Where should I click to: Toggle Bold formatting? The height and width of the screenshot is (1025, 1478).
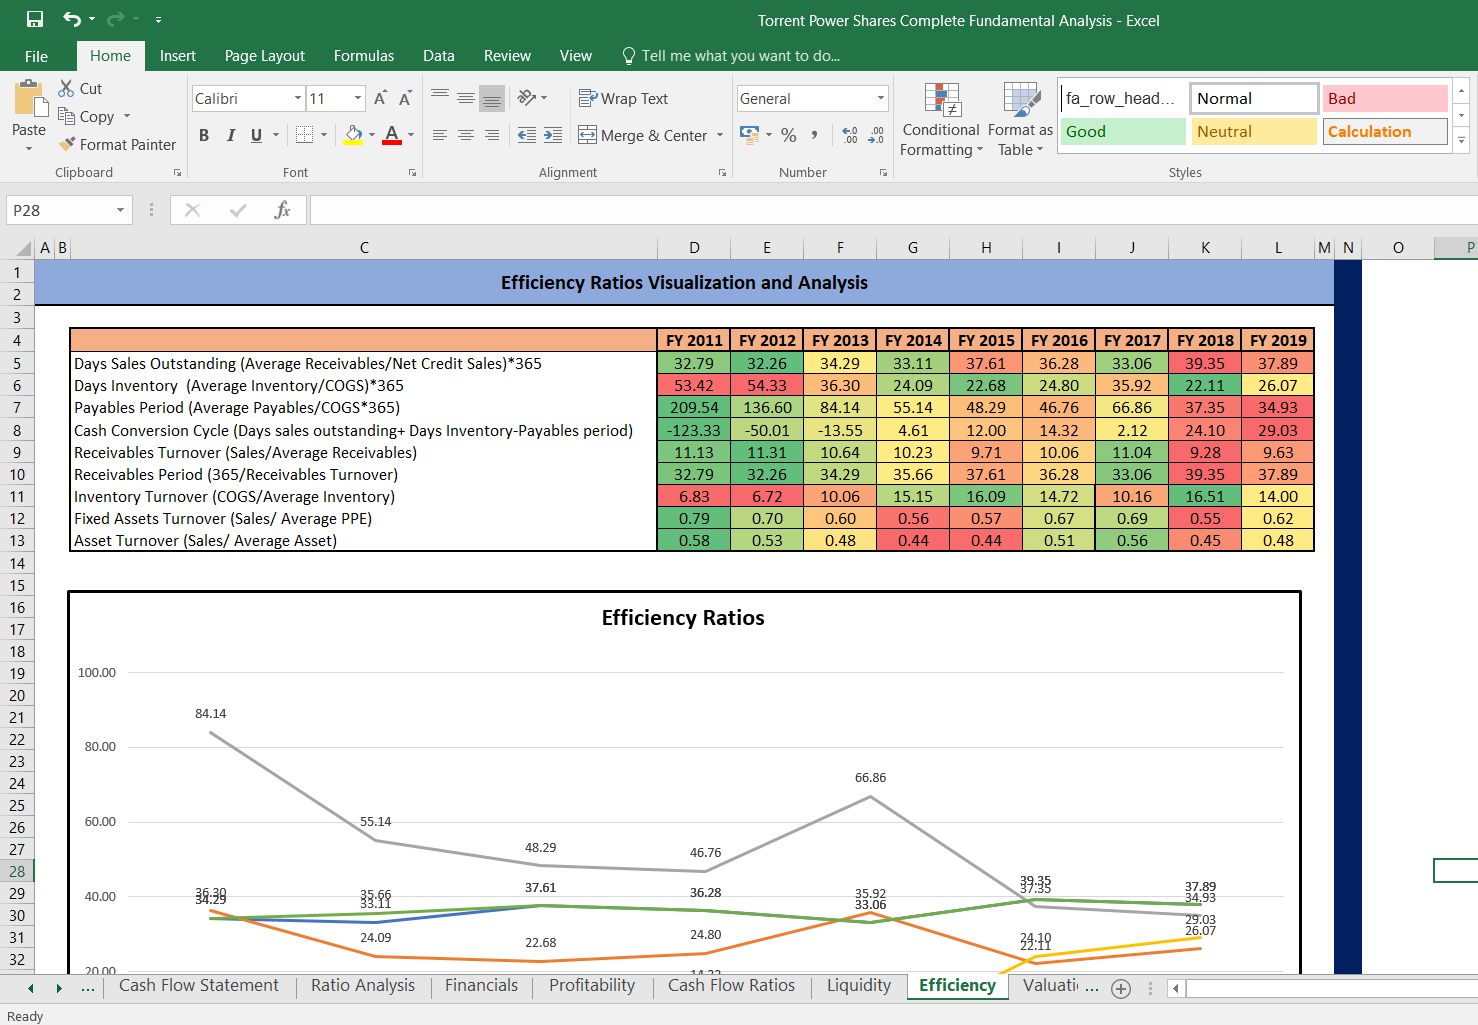point(204,135)
